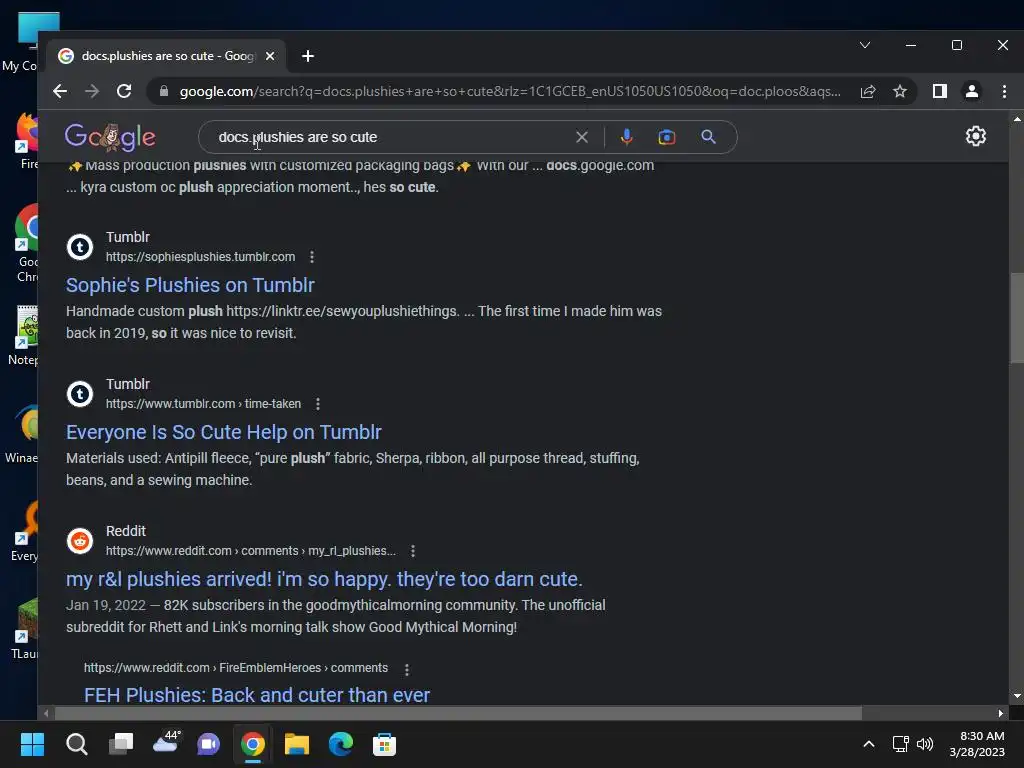
Task: Open the clock and calendar flyout
Action: [978, 744]
